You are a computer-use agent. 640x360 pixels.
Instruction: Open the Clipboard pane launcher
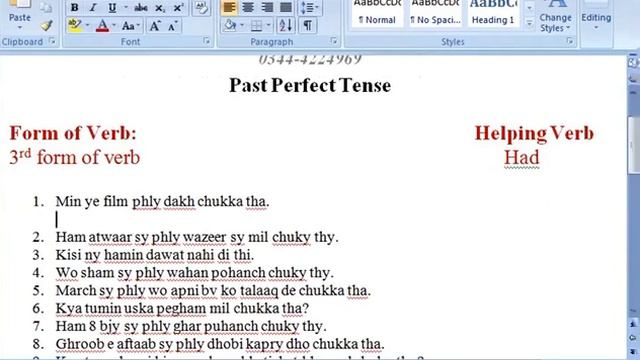pos(52,41)
